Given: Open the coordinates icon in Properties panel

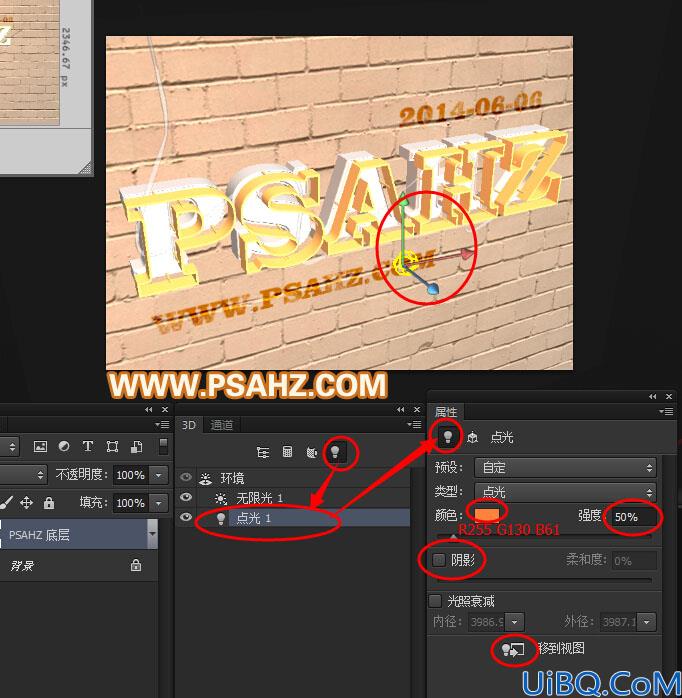Looking at the screenshot, I should (472, 438).
